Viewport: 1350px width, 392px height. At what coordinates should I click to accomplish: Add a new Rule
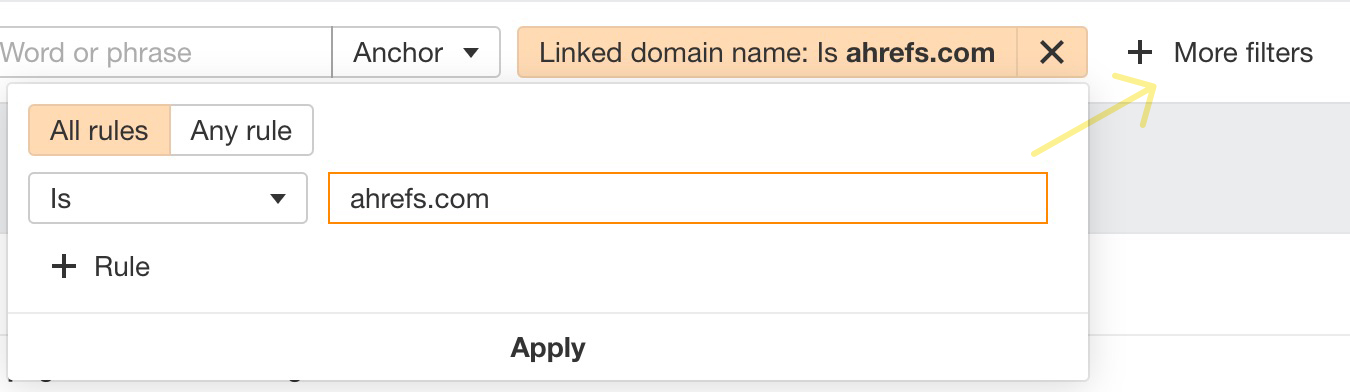click(100, 266)
